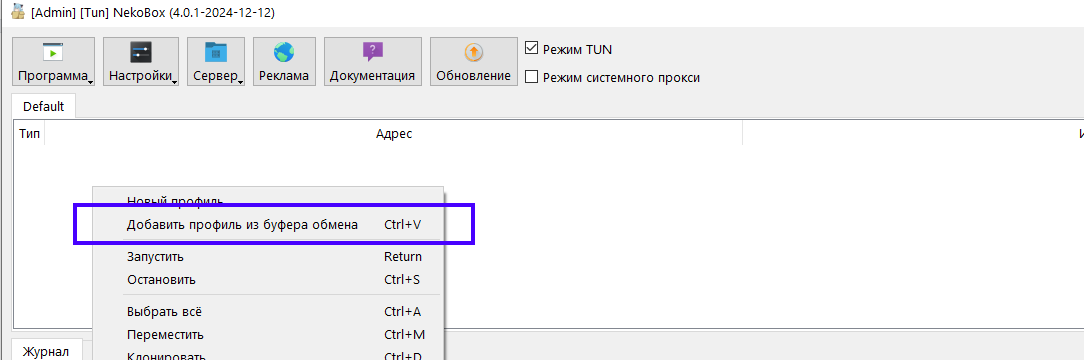Image resolution: width=1084 pixels, height=360 pixels.
Task: Choose Переместить in the context menu
Action: [268, 335]
